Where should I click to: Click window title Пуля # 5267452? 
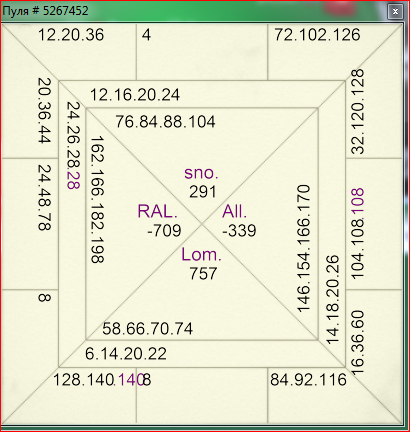[45, 11]
